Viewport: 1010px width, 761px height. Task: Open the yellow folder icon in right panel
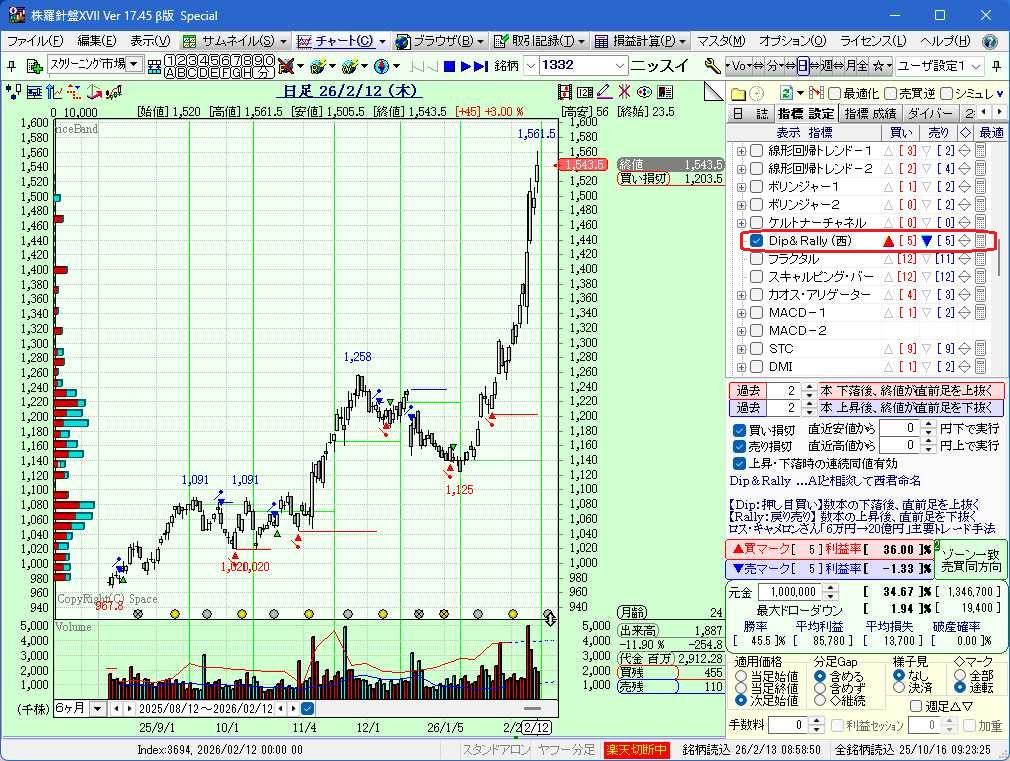point(738,93)
